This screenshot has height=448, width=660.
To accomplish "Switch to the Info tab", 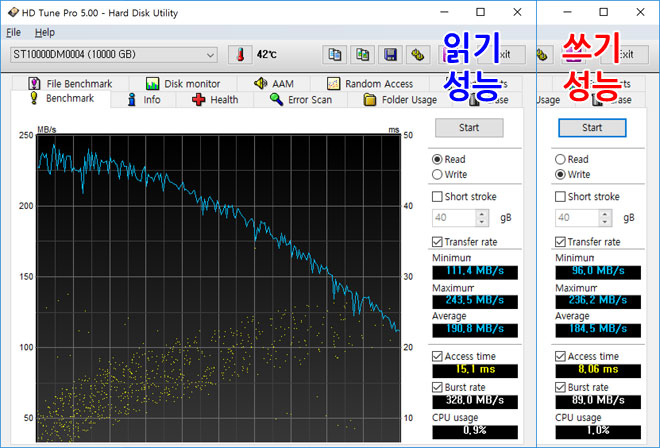I will click(144, 100).
